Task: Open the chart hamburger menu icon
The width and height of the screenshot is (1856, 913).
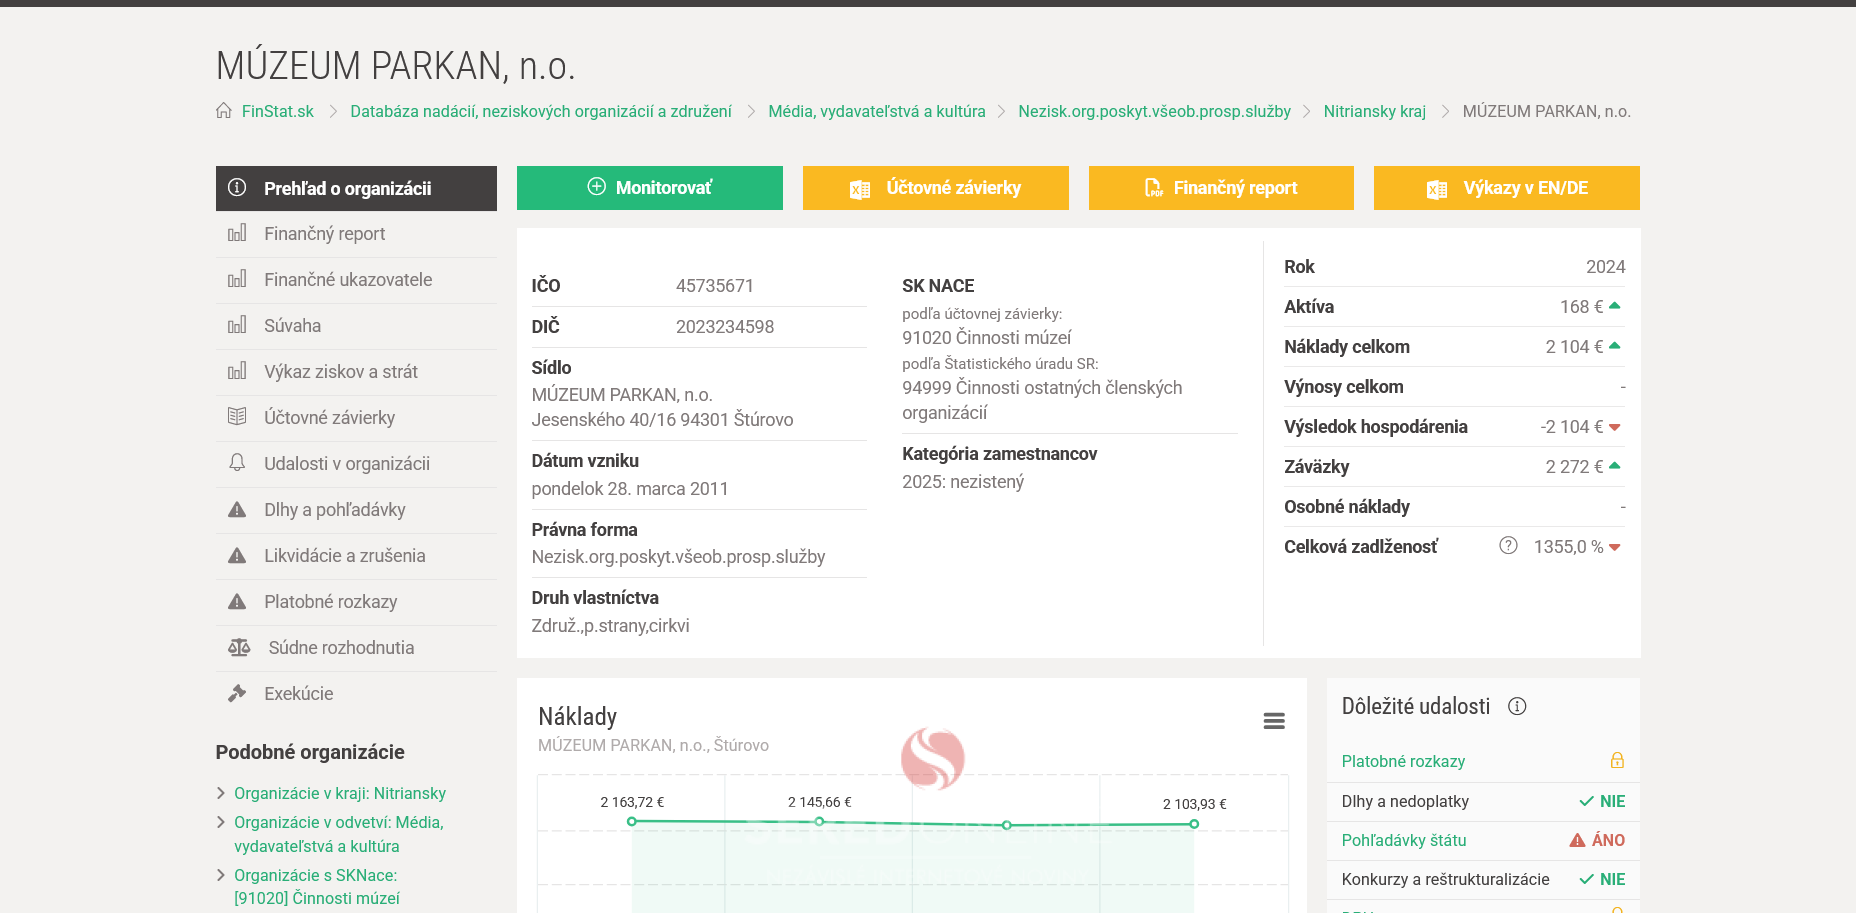Action: [1273, 721]
